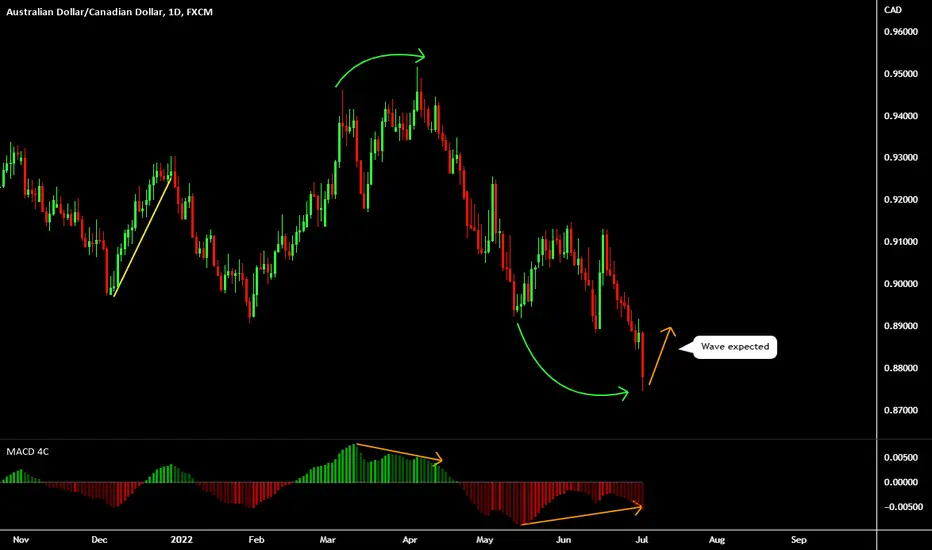Select the 0.90000 price axis label
The width and height of the screenshot is (932, 550).
900,284
